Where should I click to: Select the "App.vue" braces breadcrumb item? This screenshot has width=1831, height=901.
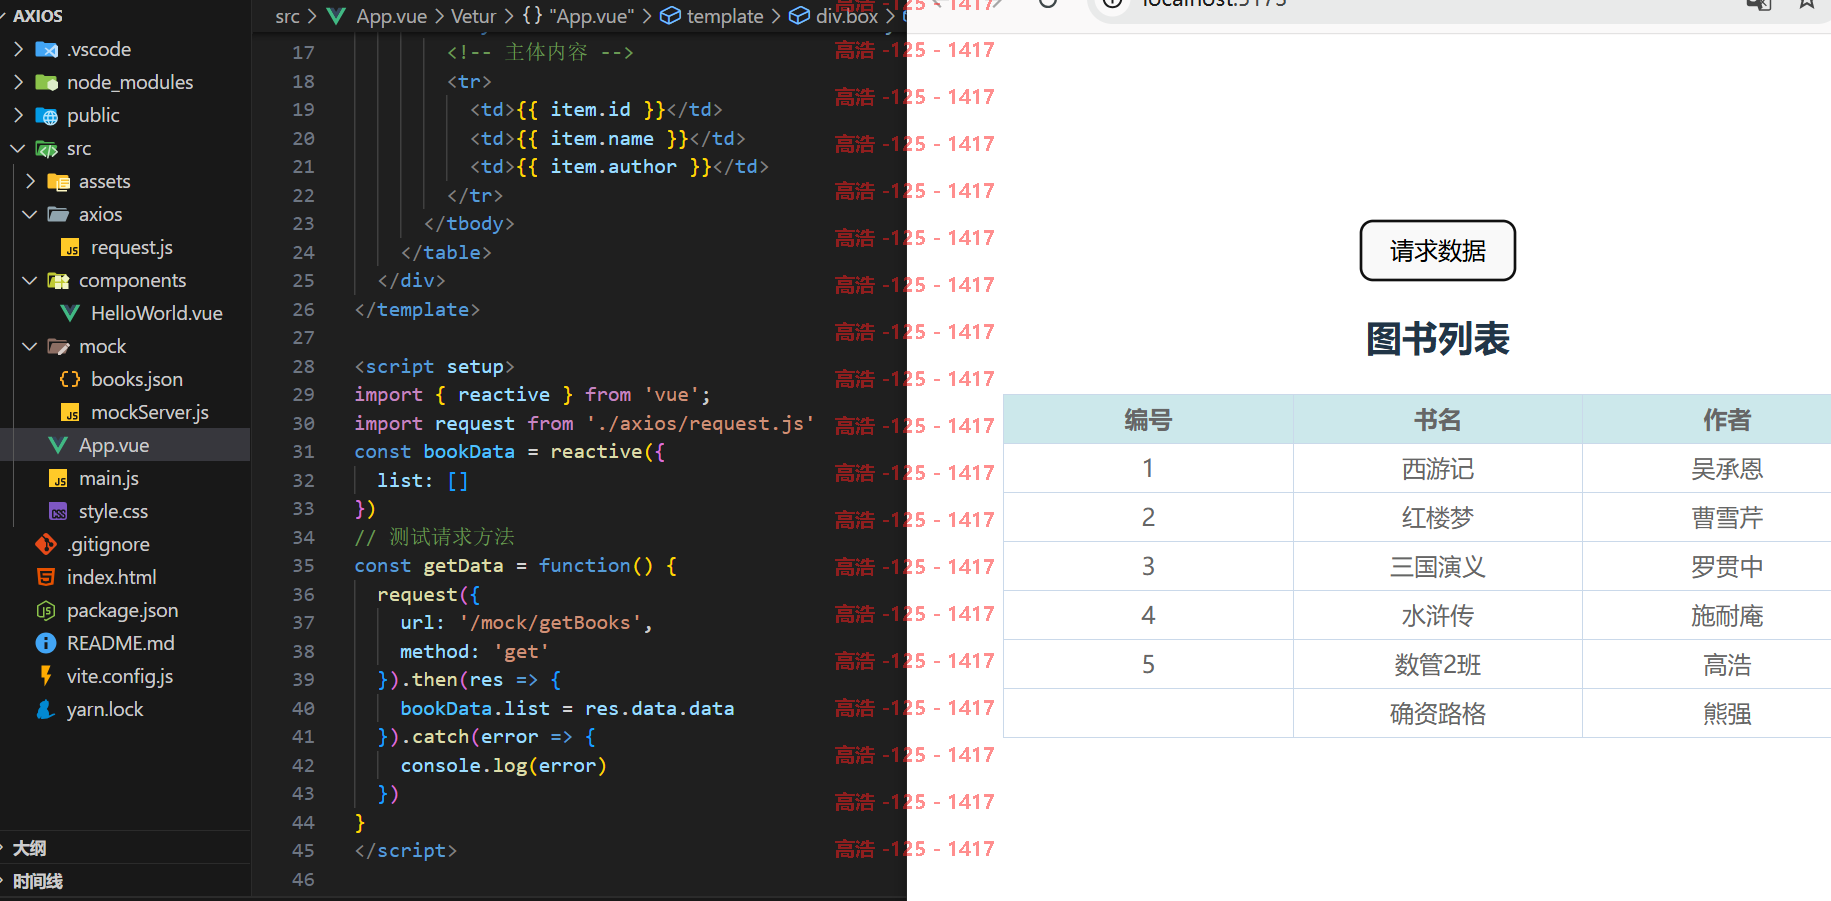coord(578,16)
